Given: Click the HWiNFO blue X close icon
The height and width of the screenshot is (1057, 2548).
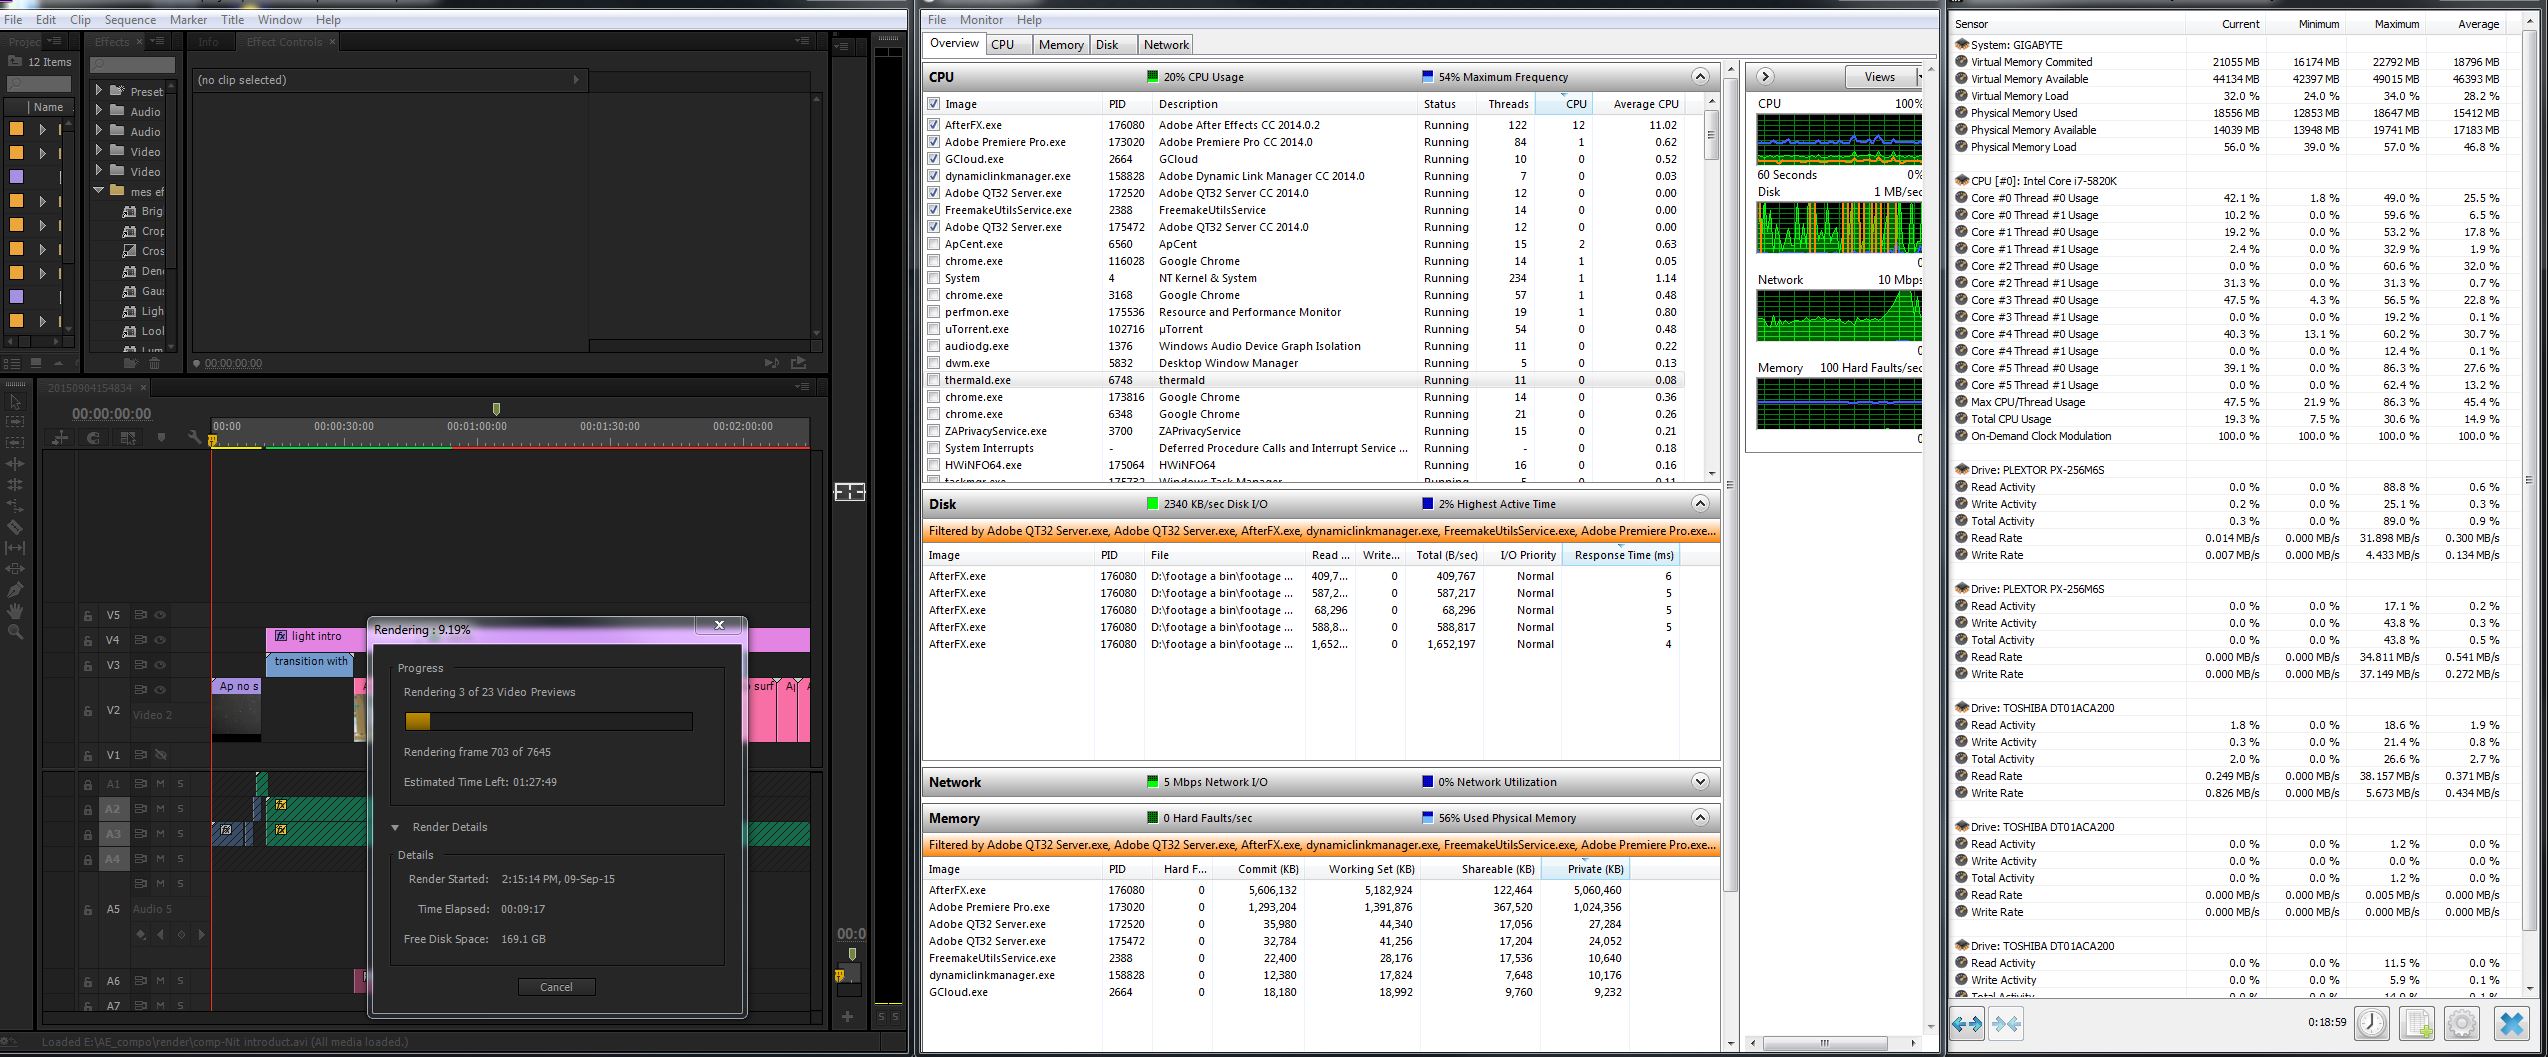Looking at the screenshot, I should (2511, 1023).
